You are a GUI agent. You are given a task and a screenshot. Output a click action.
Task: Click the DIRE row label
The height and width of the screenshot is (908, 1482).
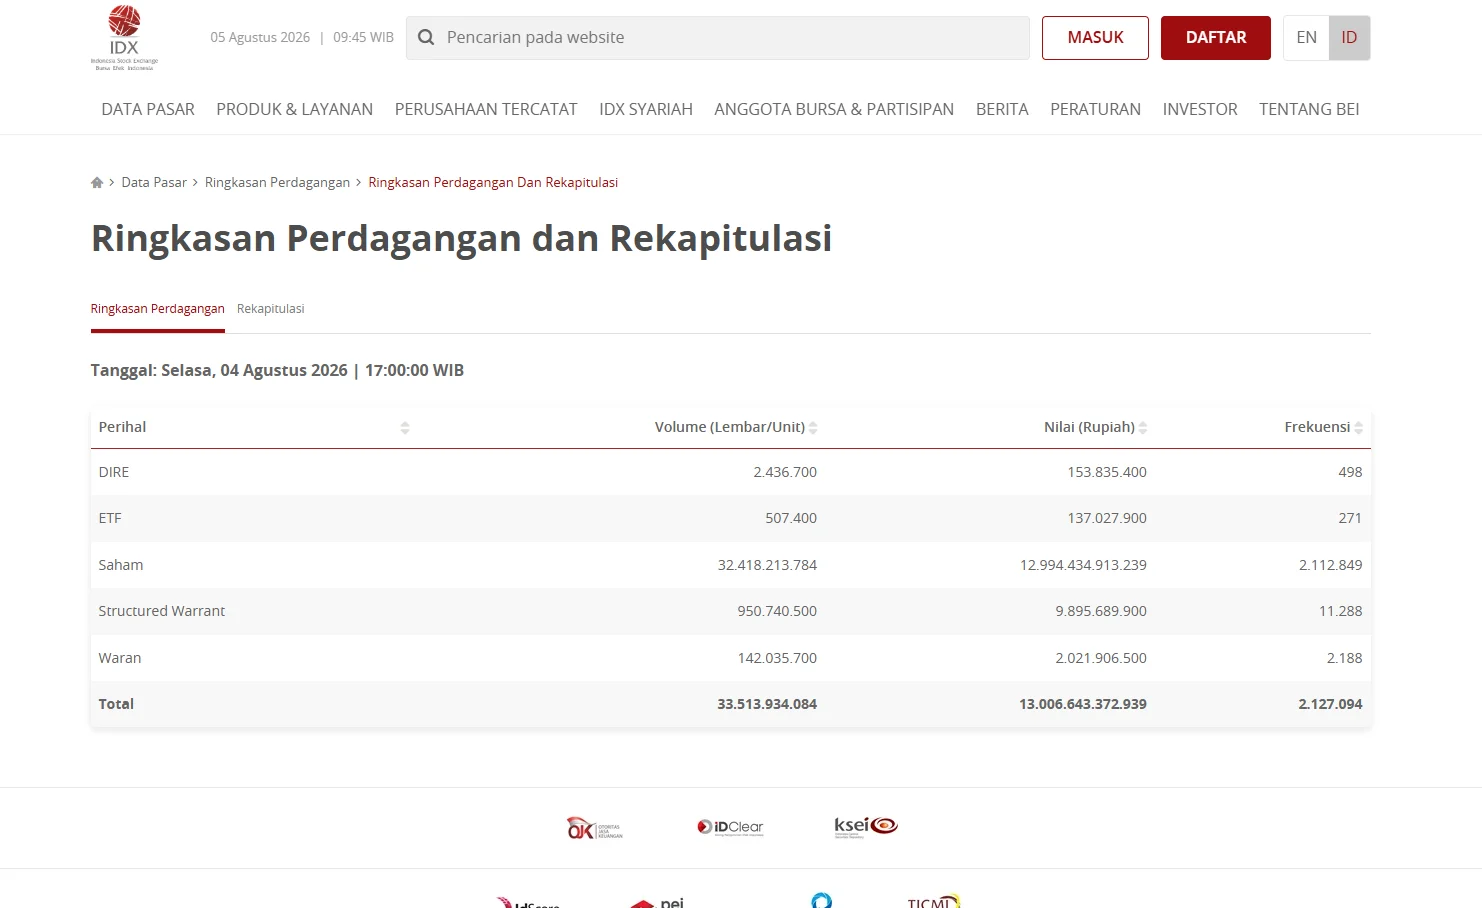click(114, 472)
